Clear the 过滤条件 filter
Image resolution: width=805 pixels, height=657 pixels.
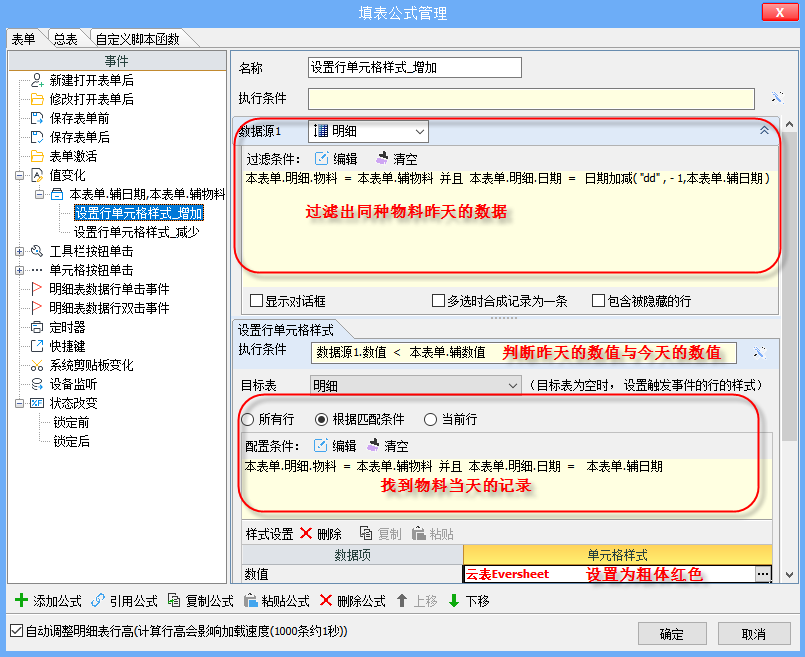click(x=396, y=159)
